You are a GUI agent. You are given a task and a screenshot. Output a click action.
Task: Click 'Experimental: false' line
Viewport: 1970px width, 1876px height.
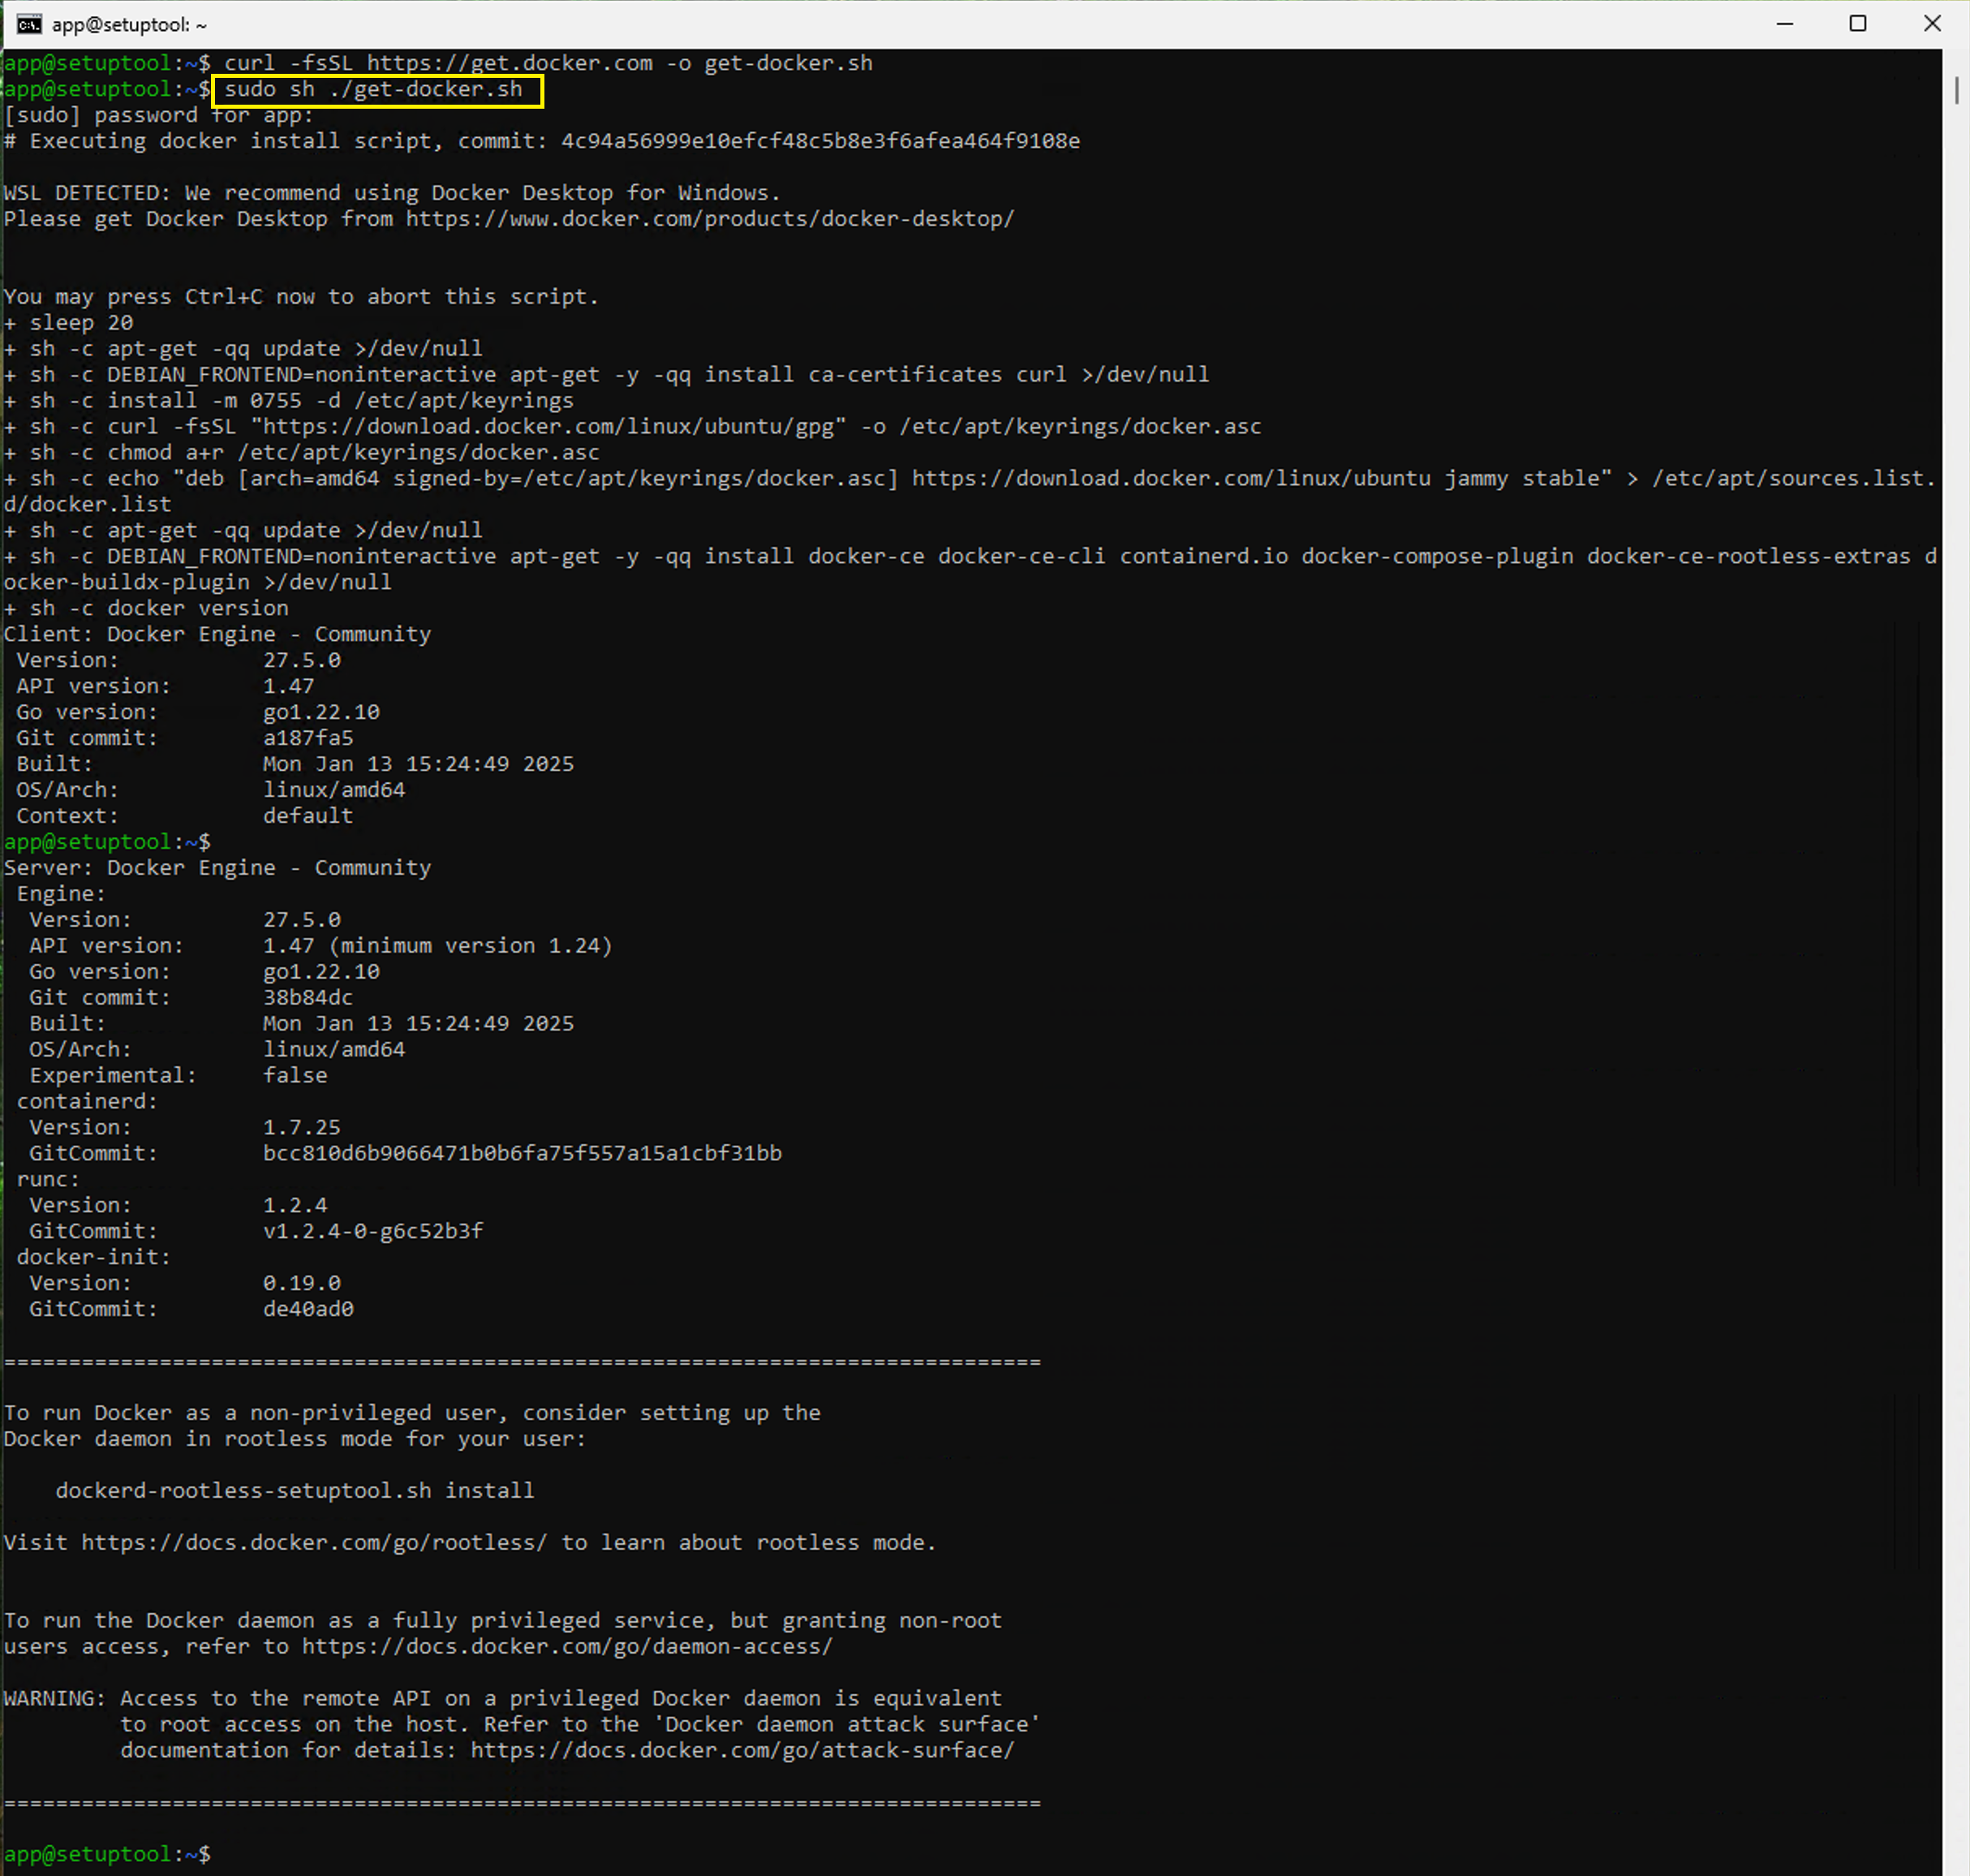click(178, 1076)
